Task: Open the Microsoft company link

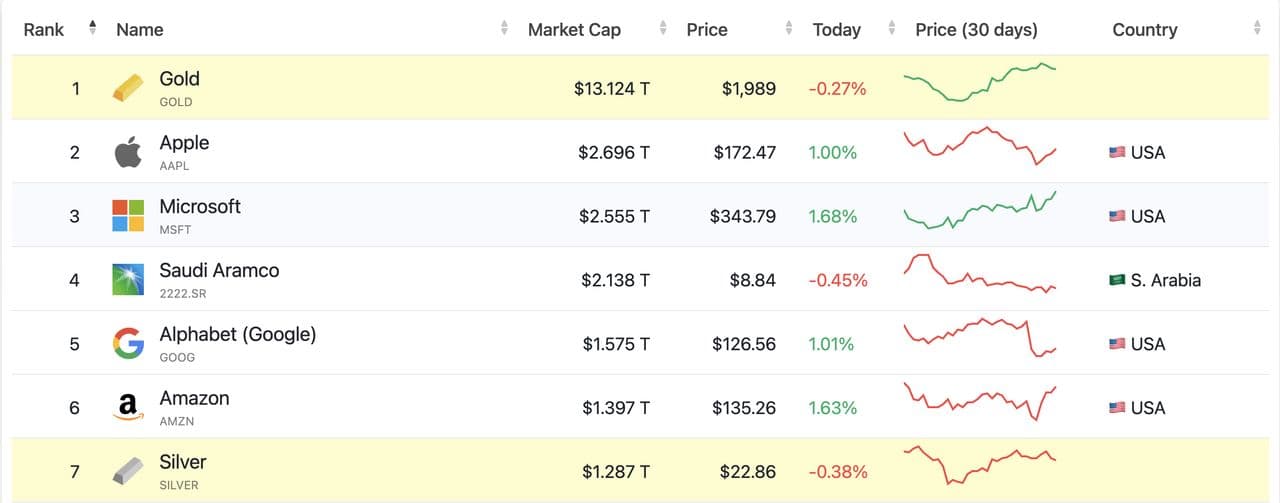Action: 200,207
